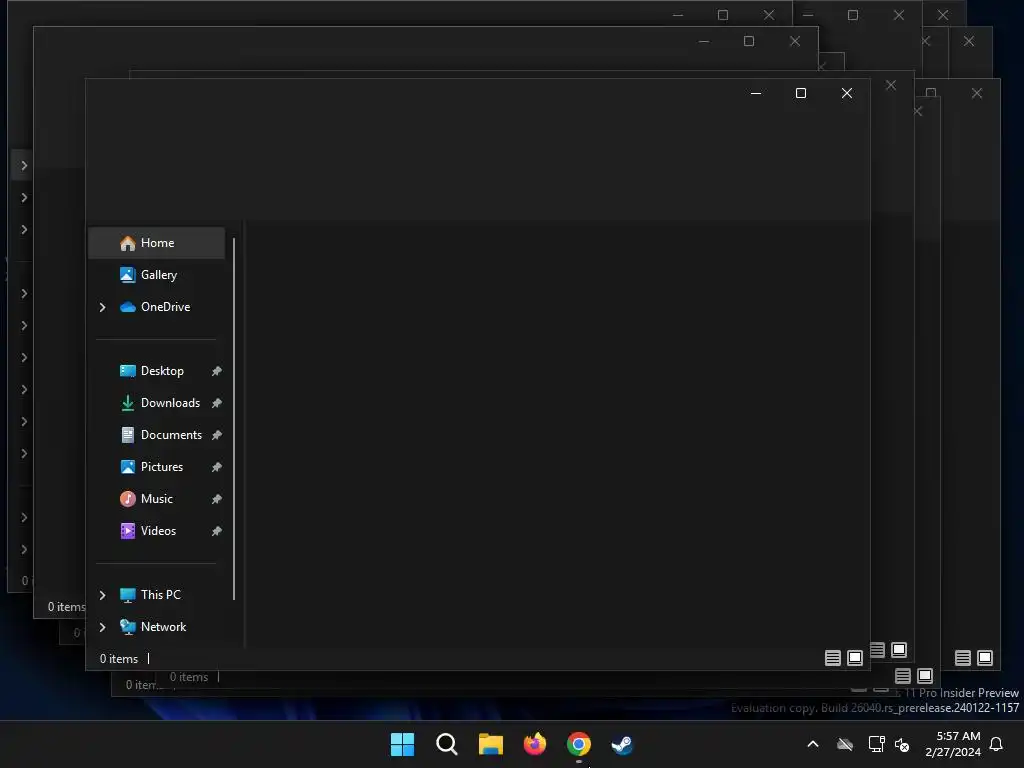
Task: Open the clock and date flyout
Action: click(953, 744)
